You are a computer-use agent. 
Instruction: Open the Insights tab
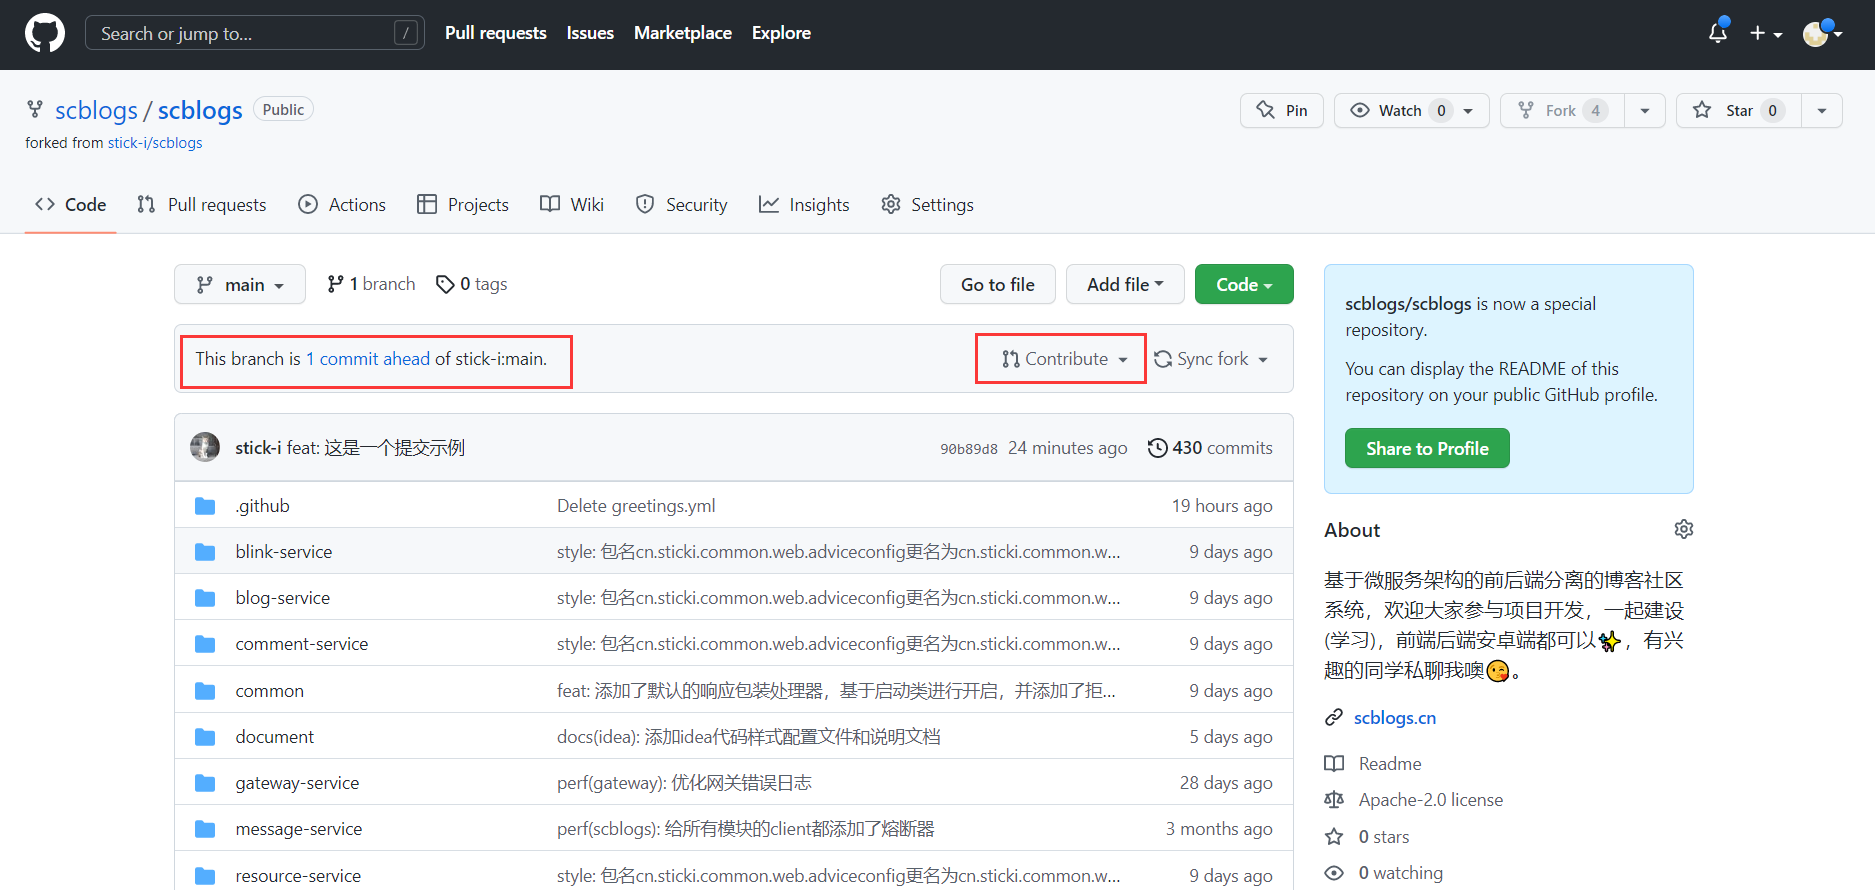click(804, 205)
